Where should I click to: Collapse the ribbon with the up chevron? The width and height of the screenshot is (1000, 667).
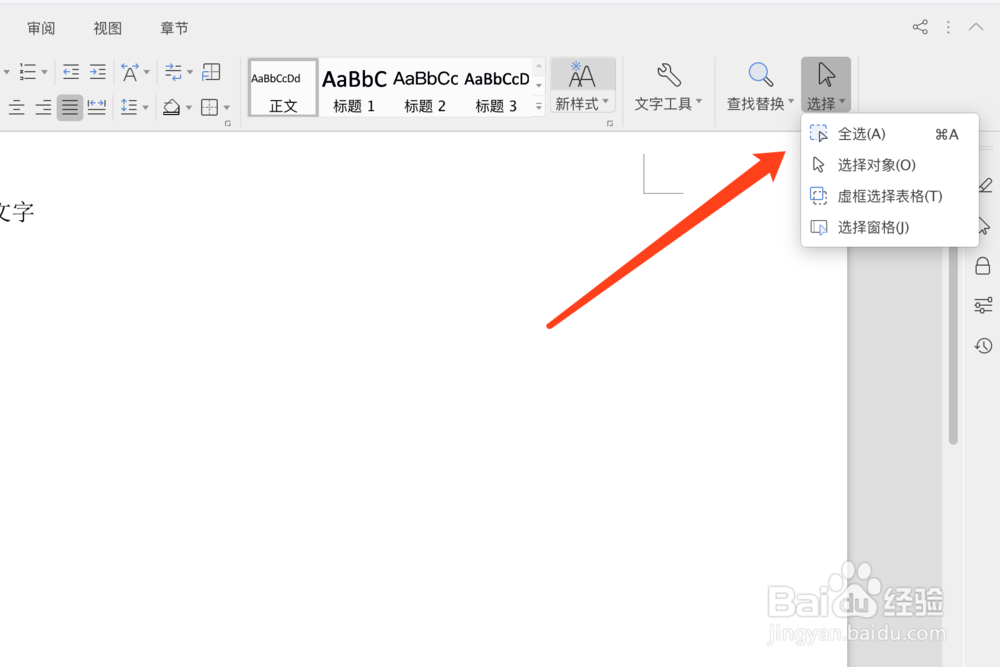pyautogui.click(x=976, y=27)
